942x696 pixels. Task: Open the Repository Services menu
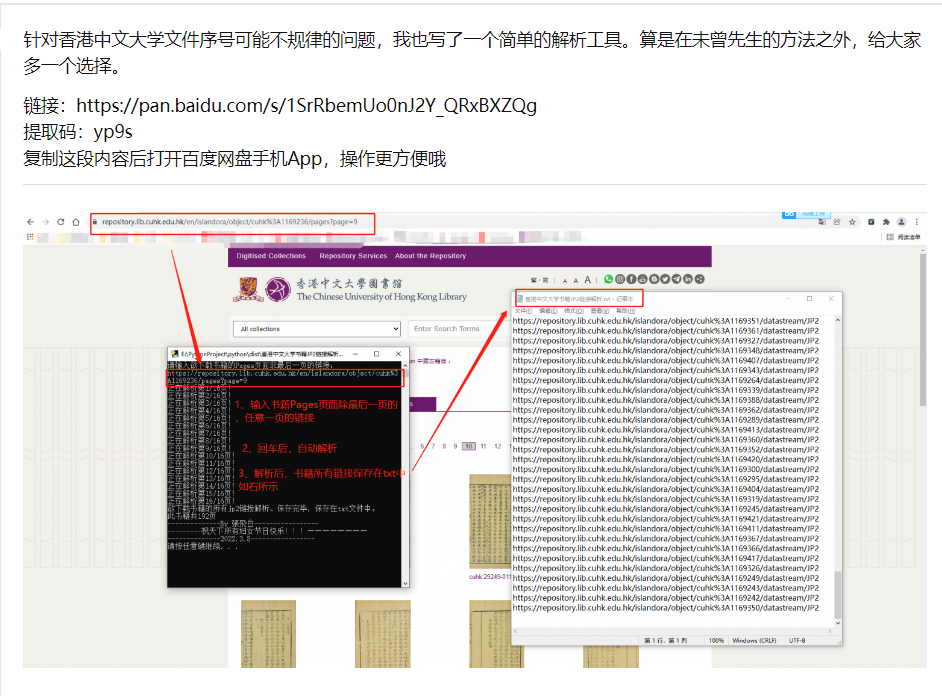(353, 256)
